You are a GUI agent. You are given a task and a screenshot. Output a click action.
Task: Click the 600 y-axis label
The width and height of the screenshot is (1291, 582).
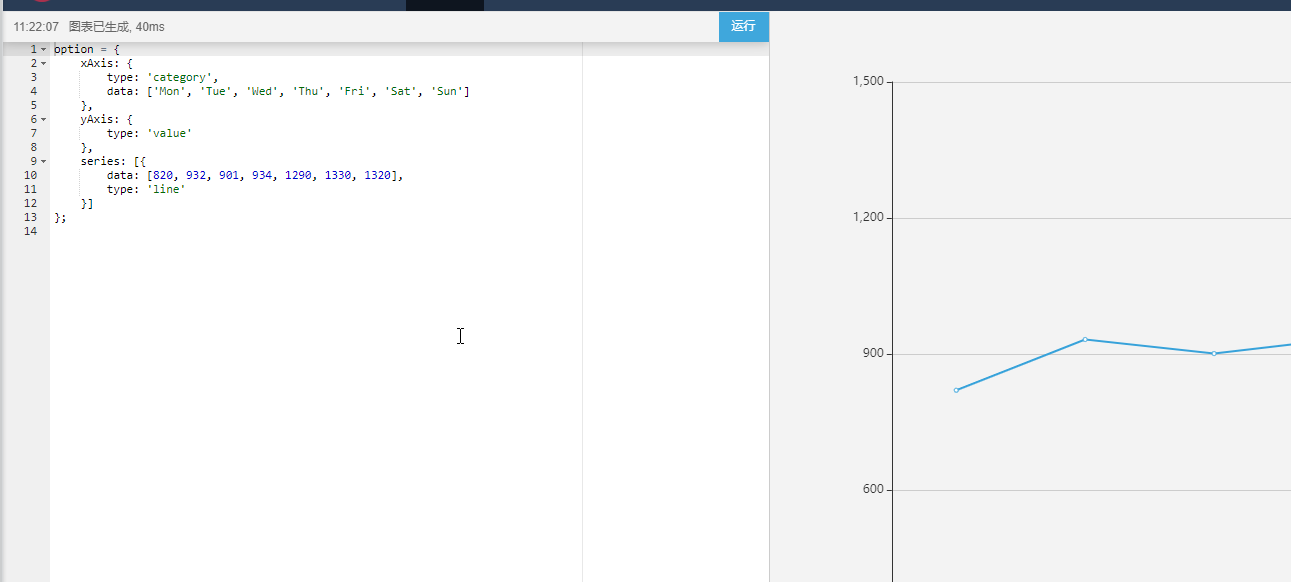[872, 490]
